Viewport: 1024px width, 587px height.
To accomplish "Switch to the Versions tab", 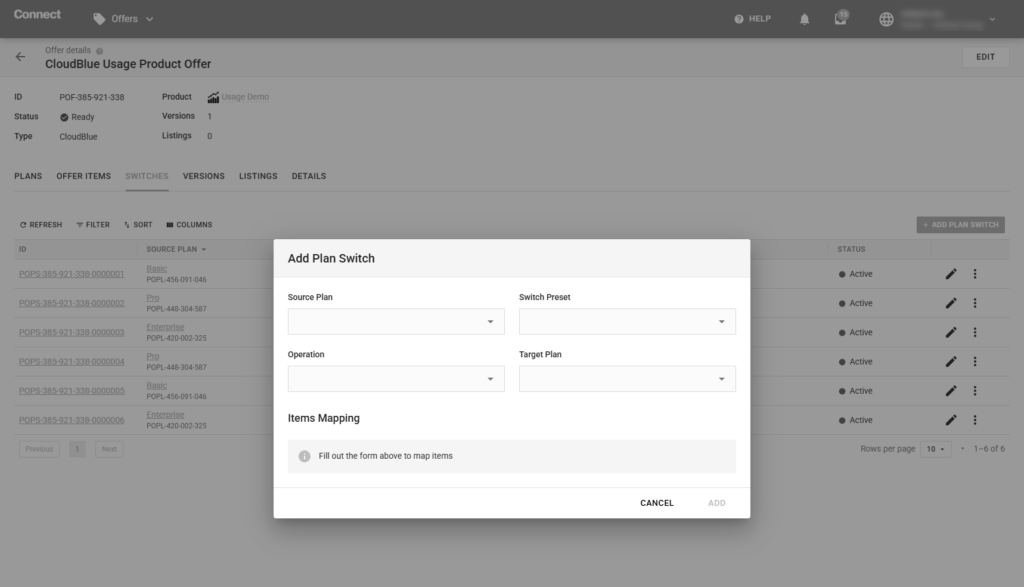I will 203,176.
